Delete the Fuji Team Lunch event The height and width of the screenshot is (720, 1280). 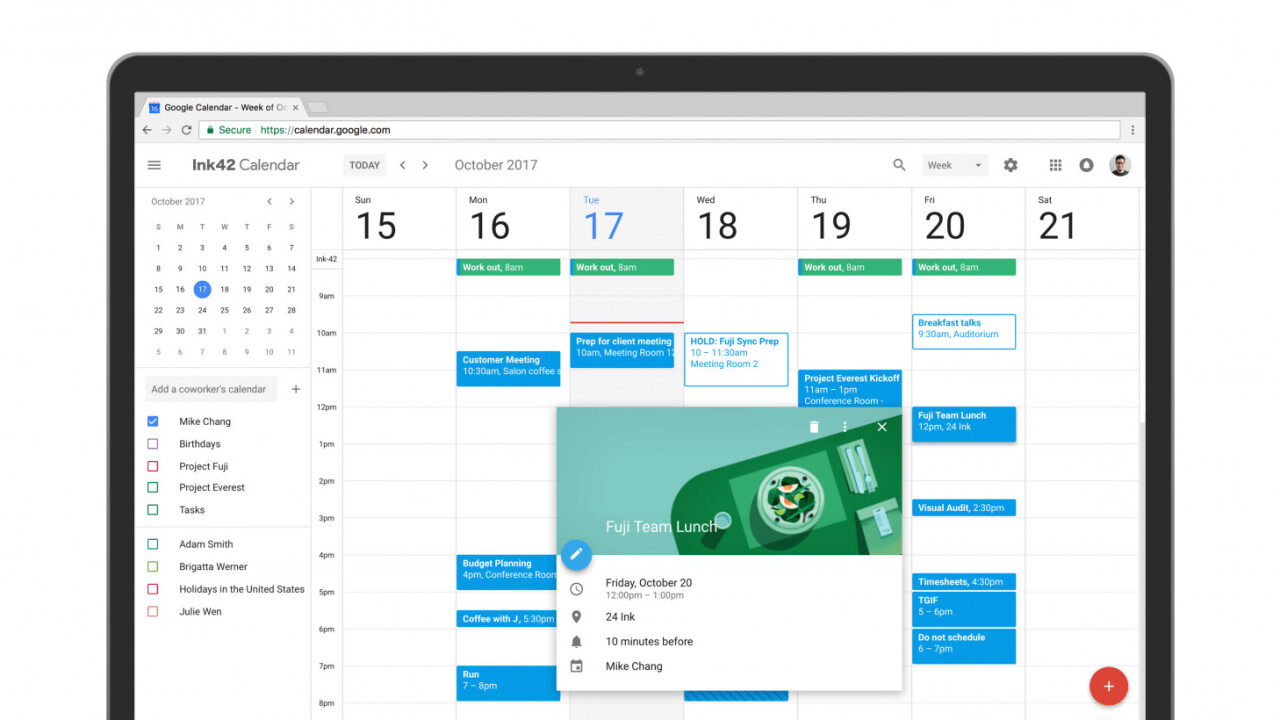(814, 427)
